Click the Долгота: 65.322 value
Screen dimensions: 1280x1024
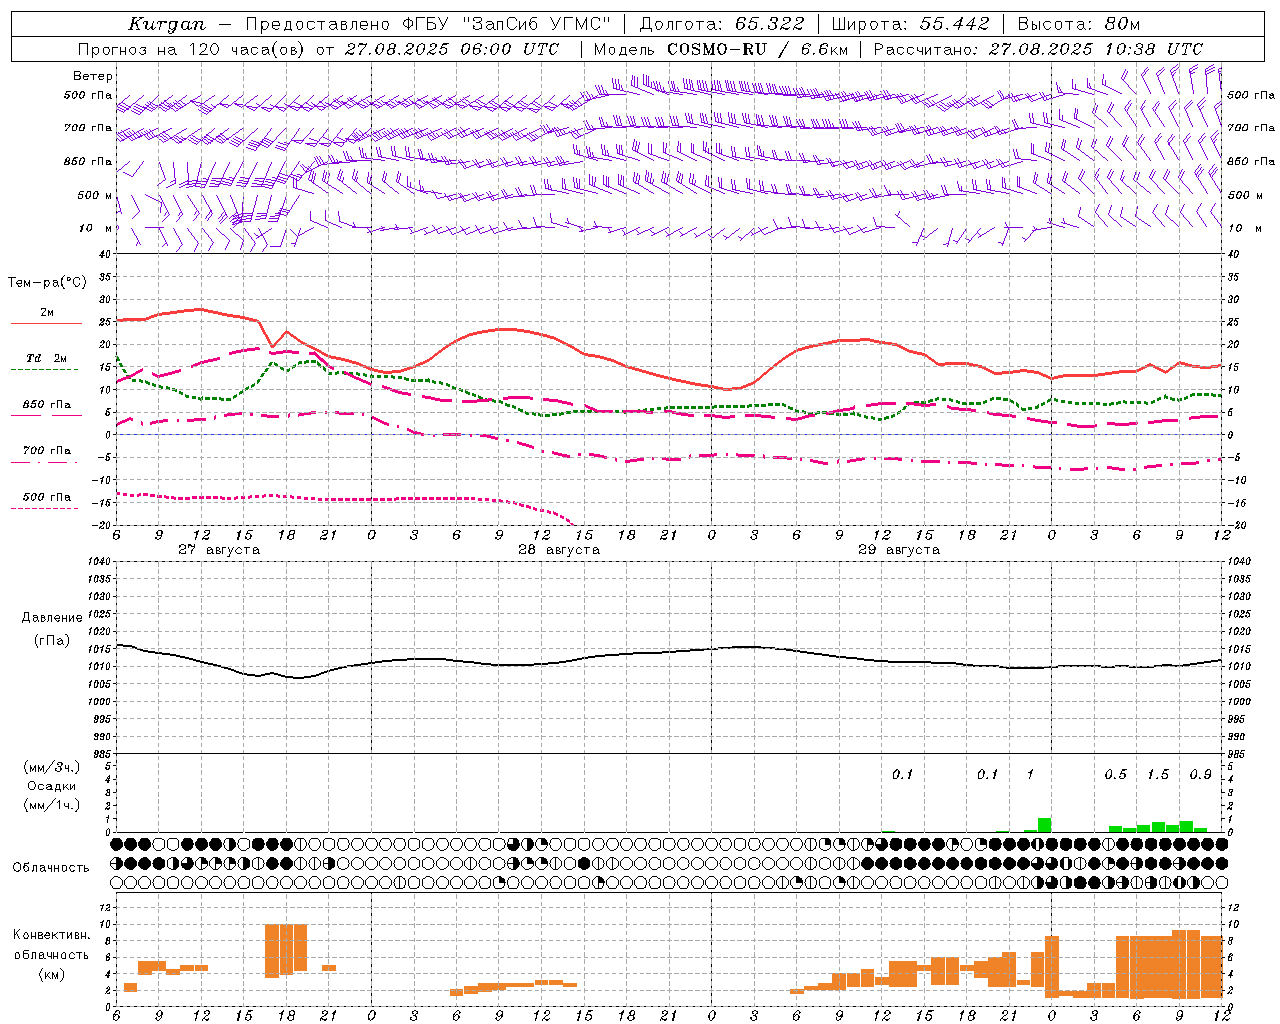[x=721, y=24]
